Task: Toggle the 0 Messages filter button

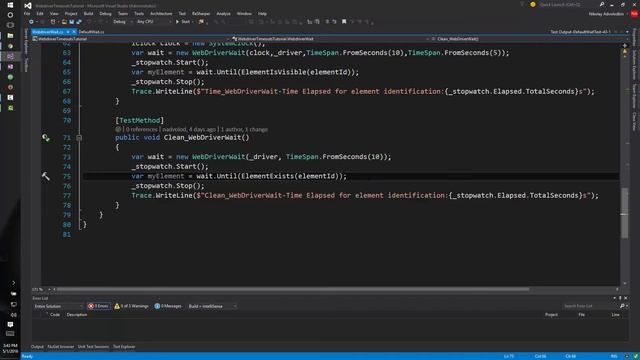Action: (168, 306)
